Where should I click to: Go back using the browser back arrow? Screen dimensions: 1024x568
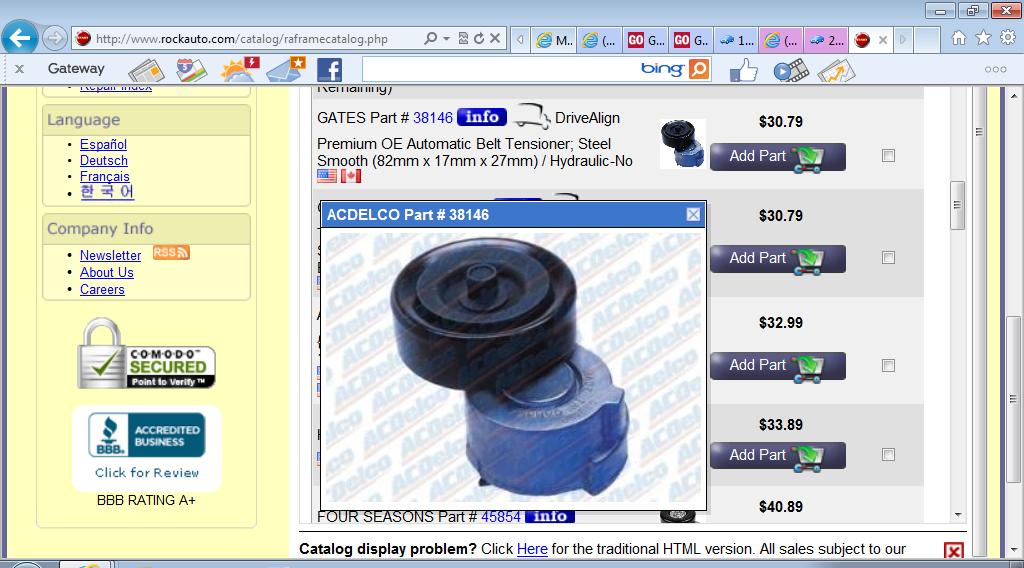20,39
